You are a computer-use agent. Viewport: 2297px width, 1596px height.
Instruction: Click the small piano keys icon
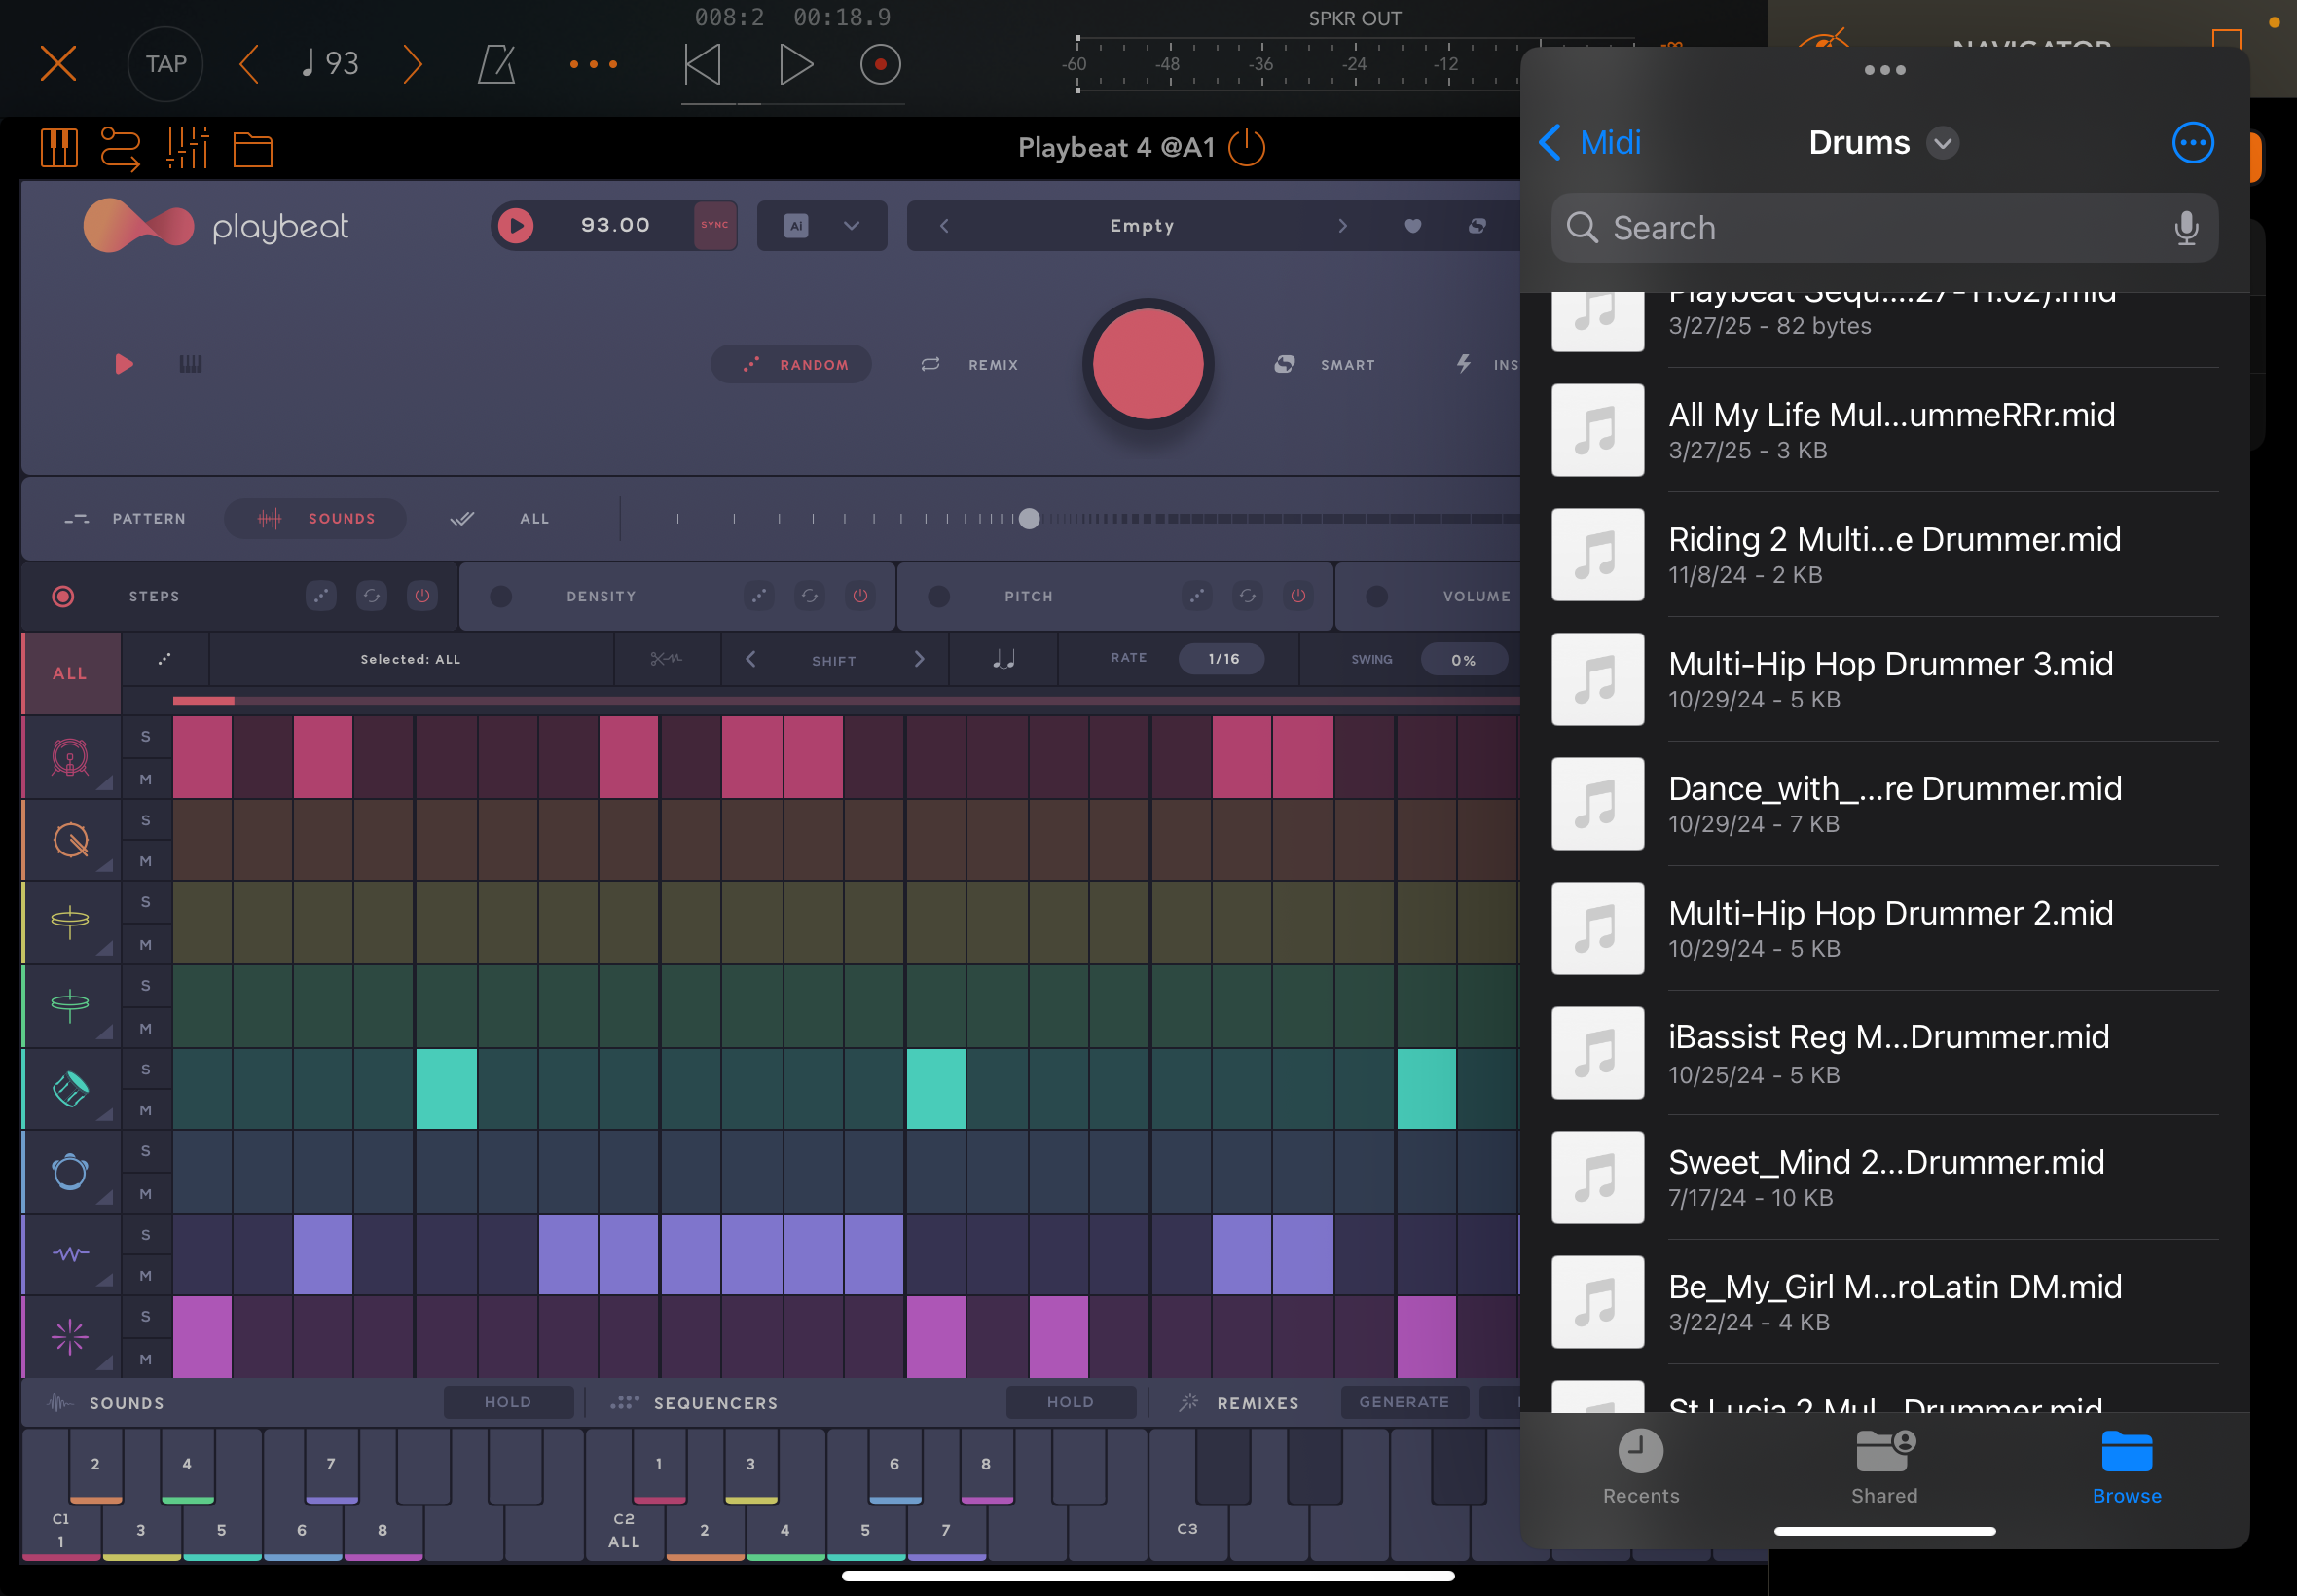coord(190,364)
